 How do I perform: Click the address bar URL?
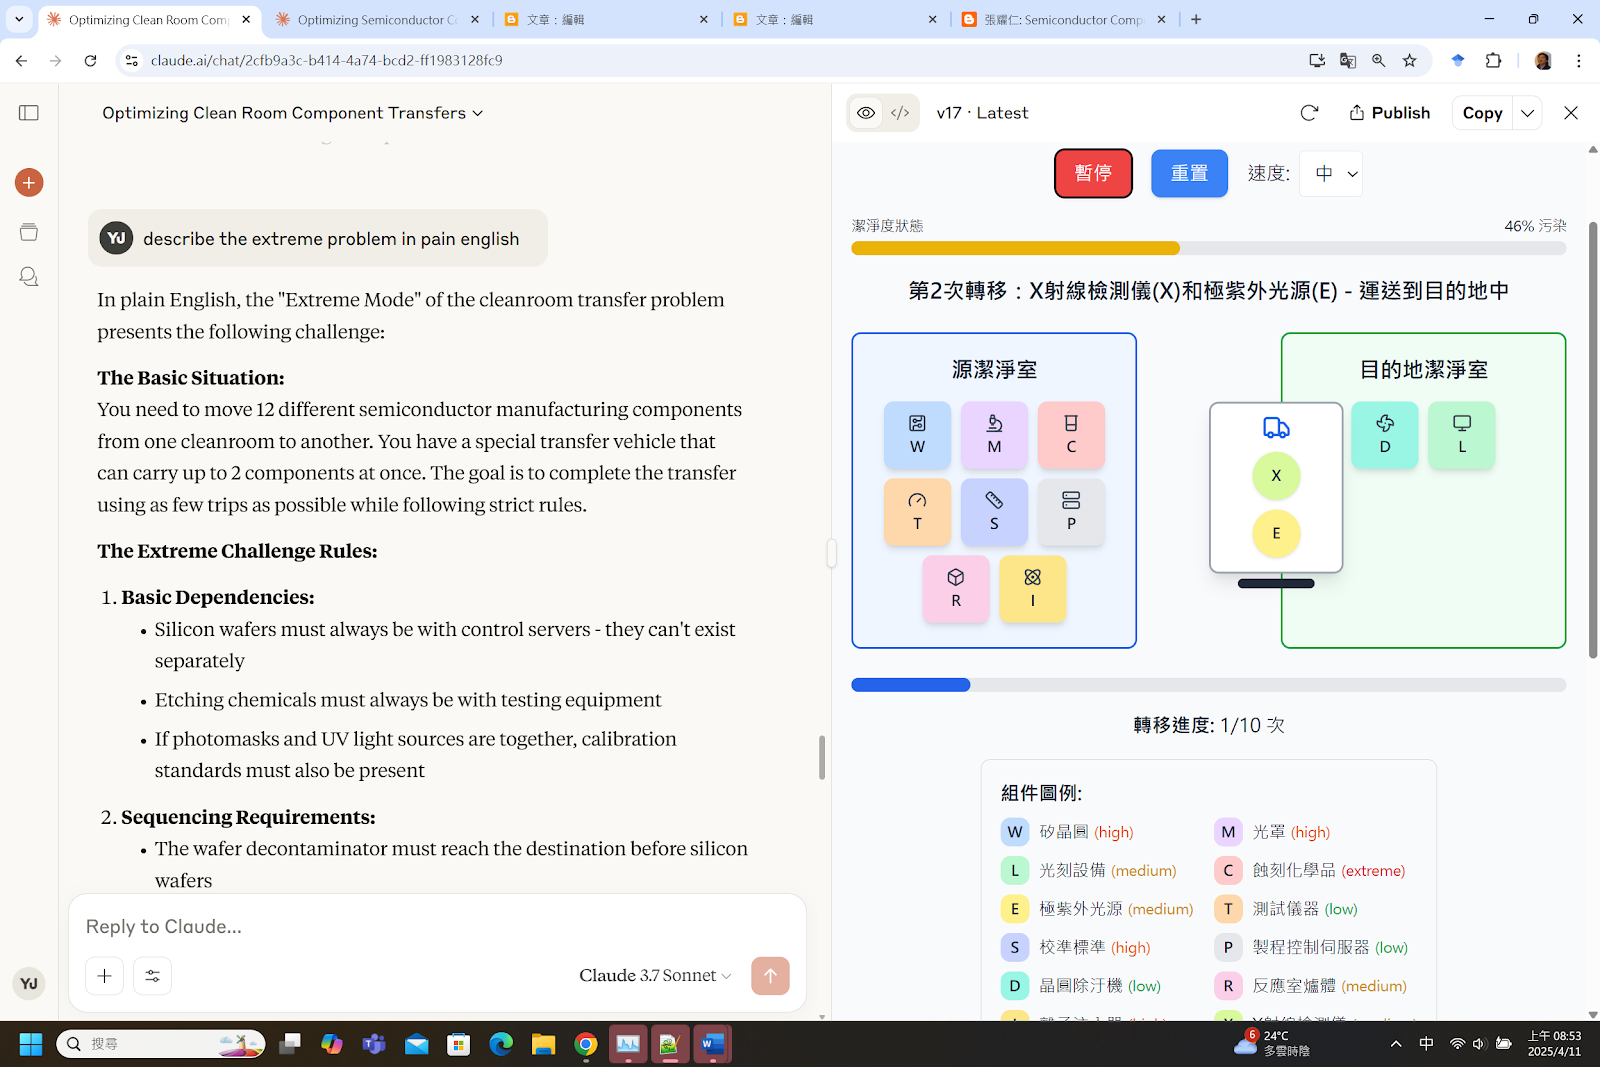click(x=327, y=60)
